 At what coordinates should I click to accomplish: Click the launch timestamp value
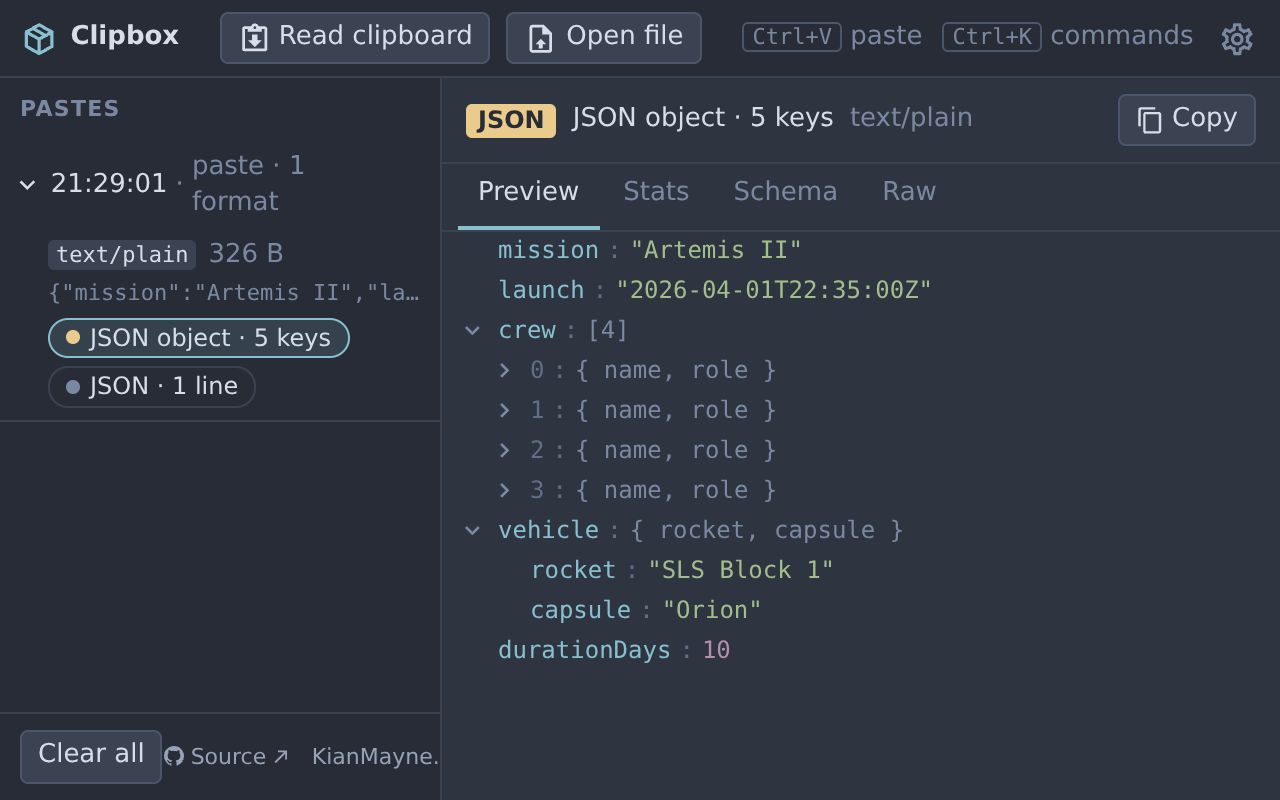point(774,290)
